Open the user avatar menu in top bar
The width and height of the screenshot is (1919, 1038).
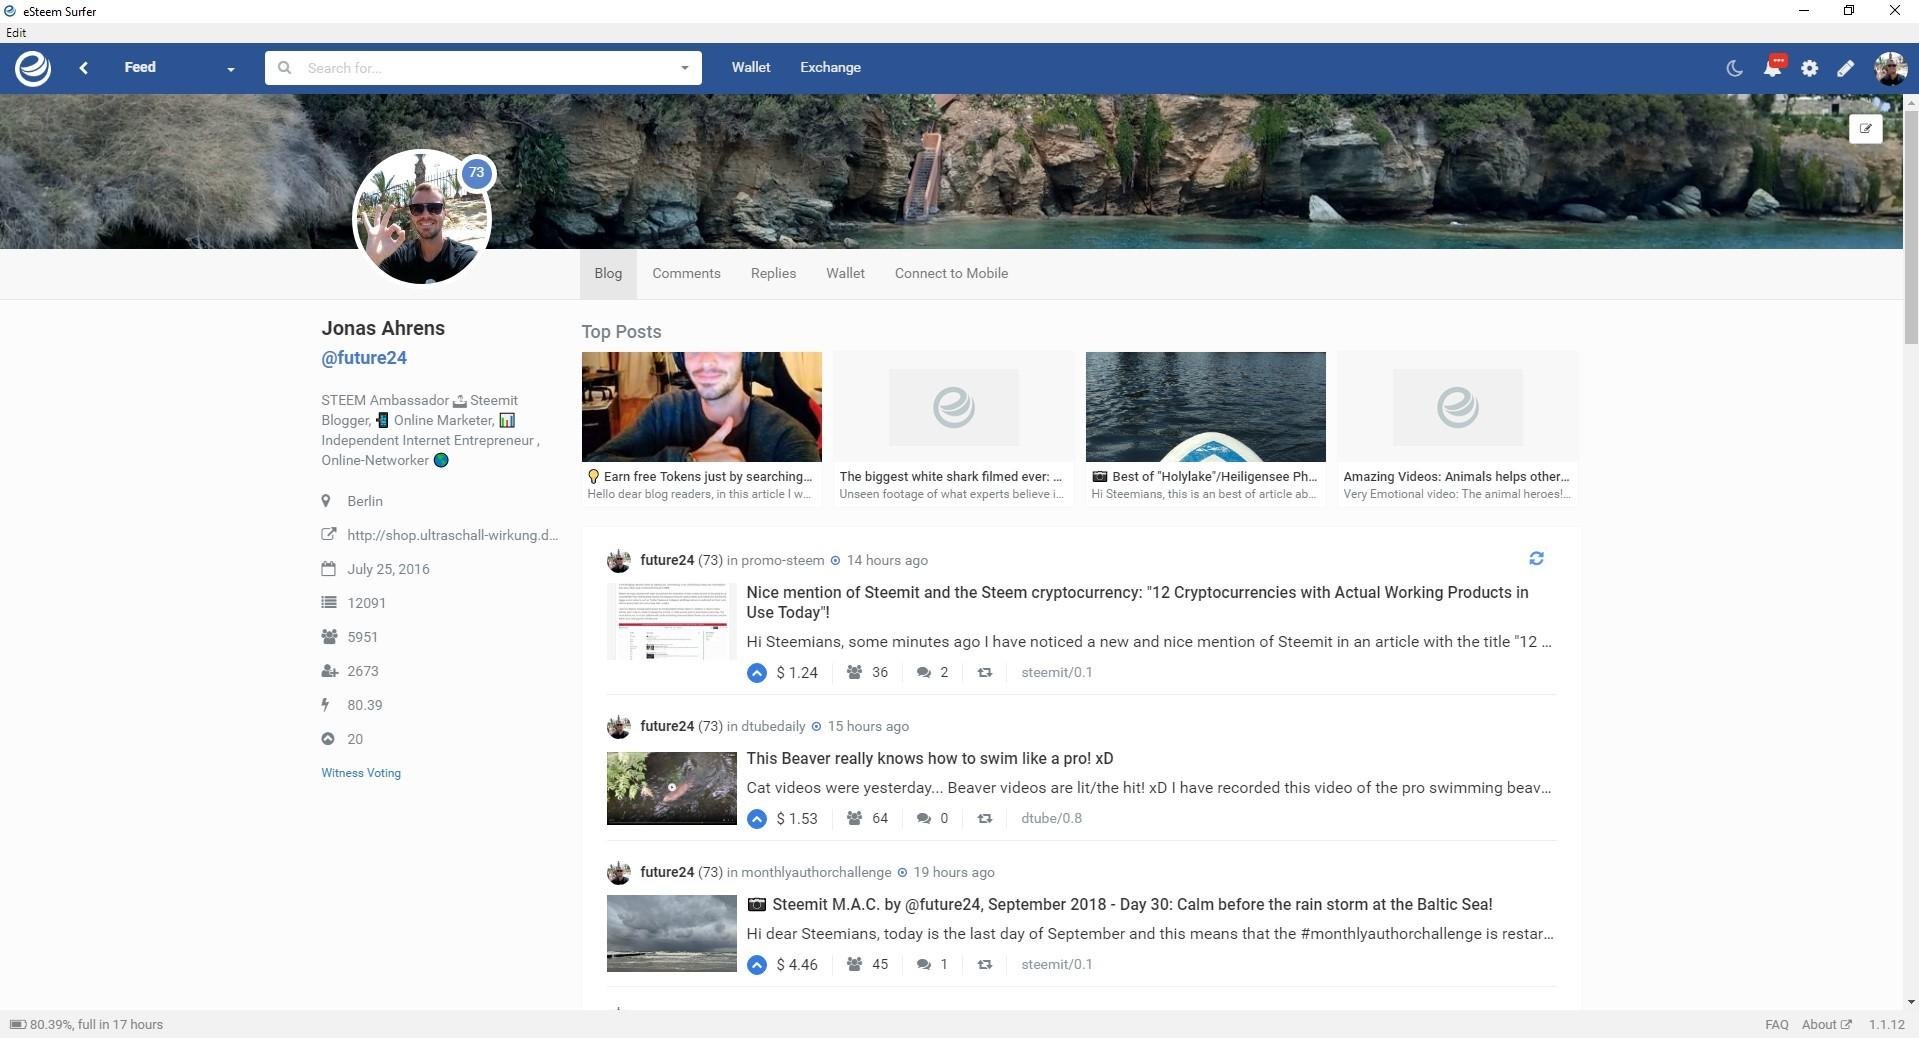click(1890, 68)
